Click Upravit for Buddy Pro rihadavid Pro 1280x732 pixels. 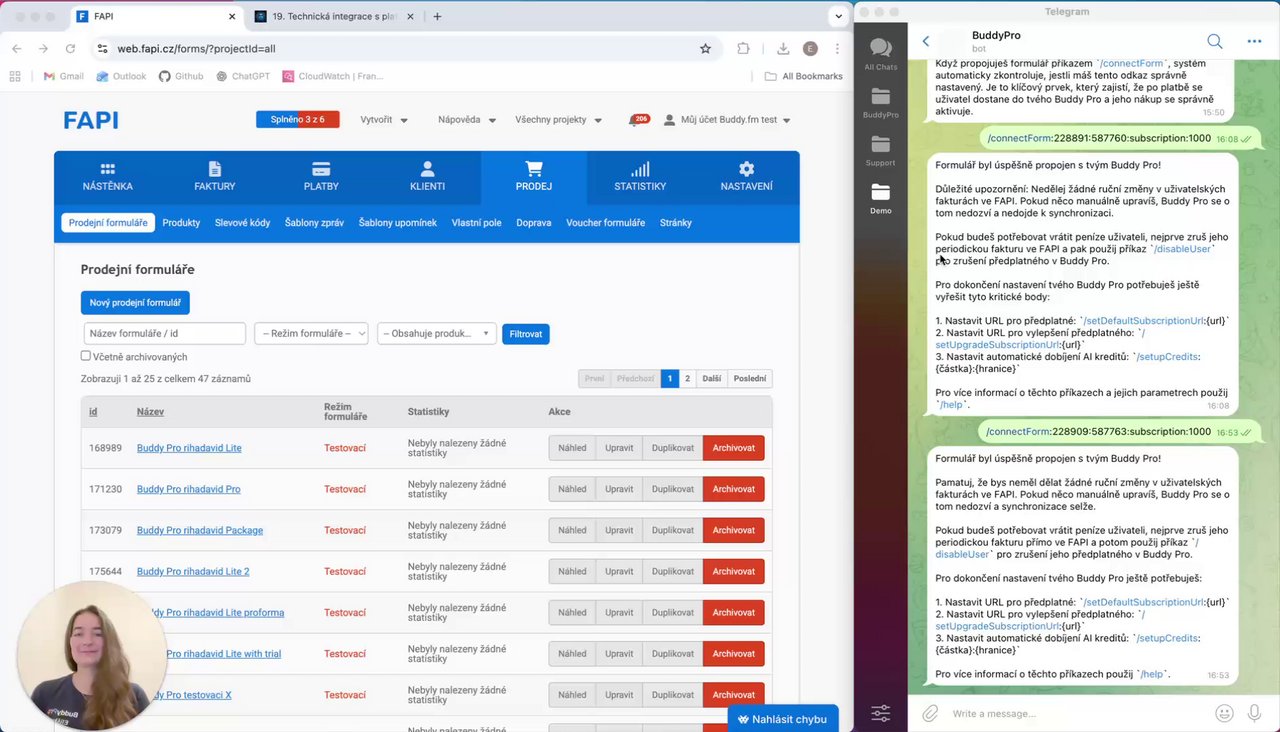click(x=619, y=489)
